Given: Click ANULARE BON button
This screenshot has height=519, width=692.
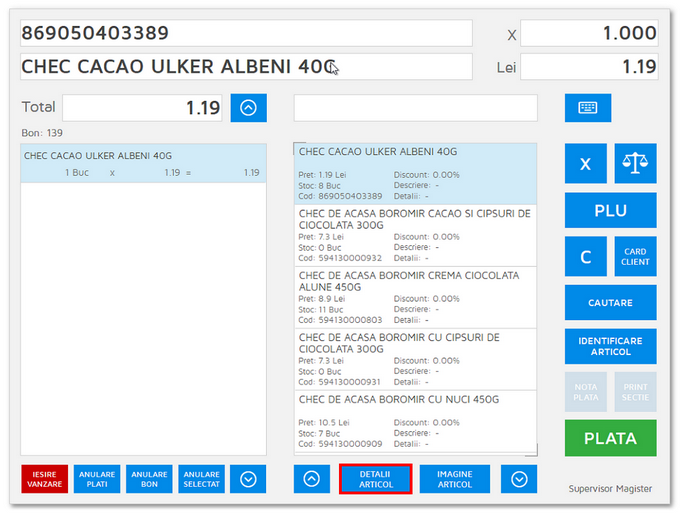Looking at the screenshot, I should tap(149, 479).
